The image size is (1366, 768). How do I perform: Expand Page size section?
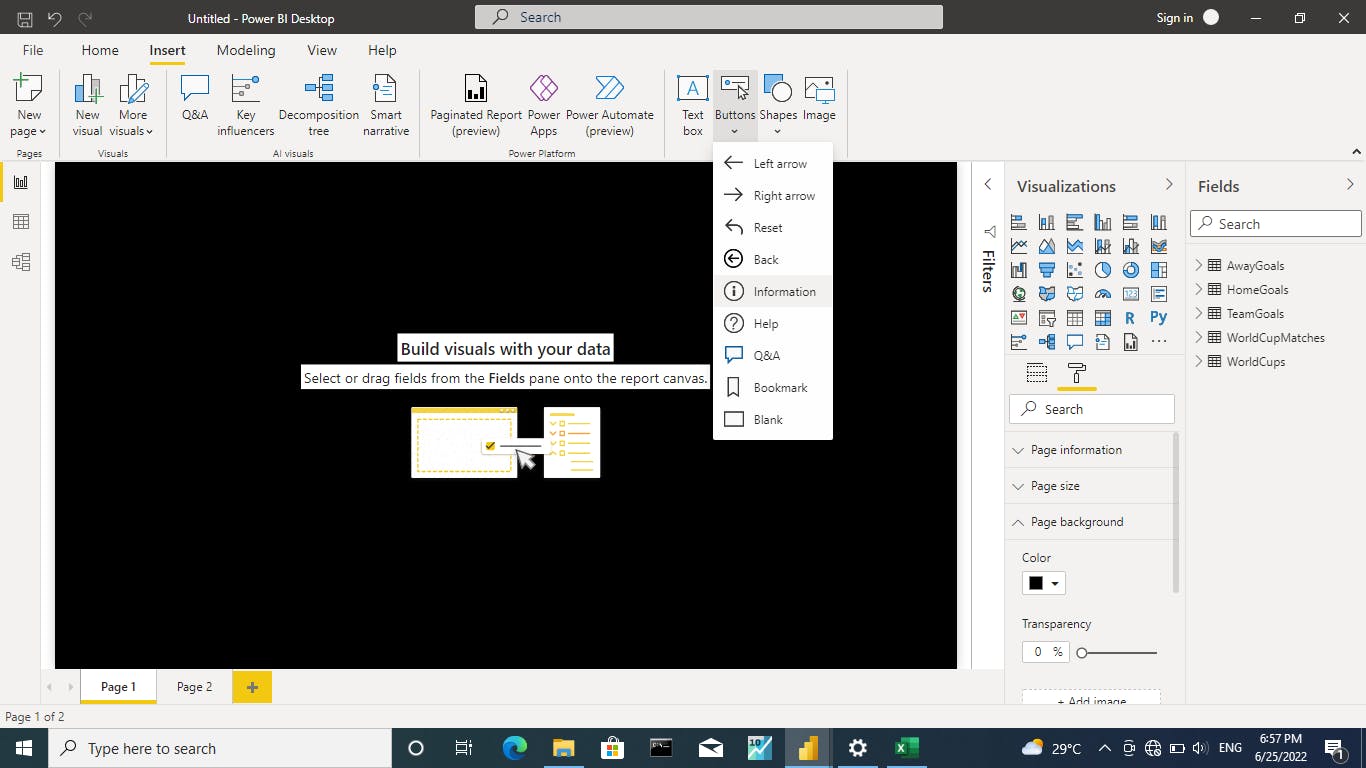tap(1089, 486)
